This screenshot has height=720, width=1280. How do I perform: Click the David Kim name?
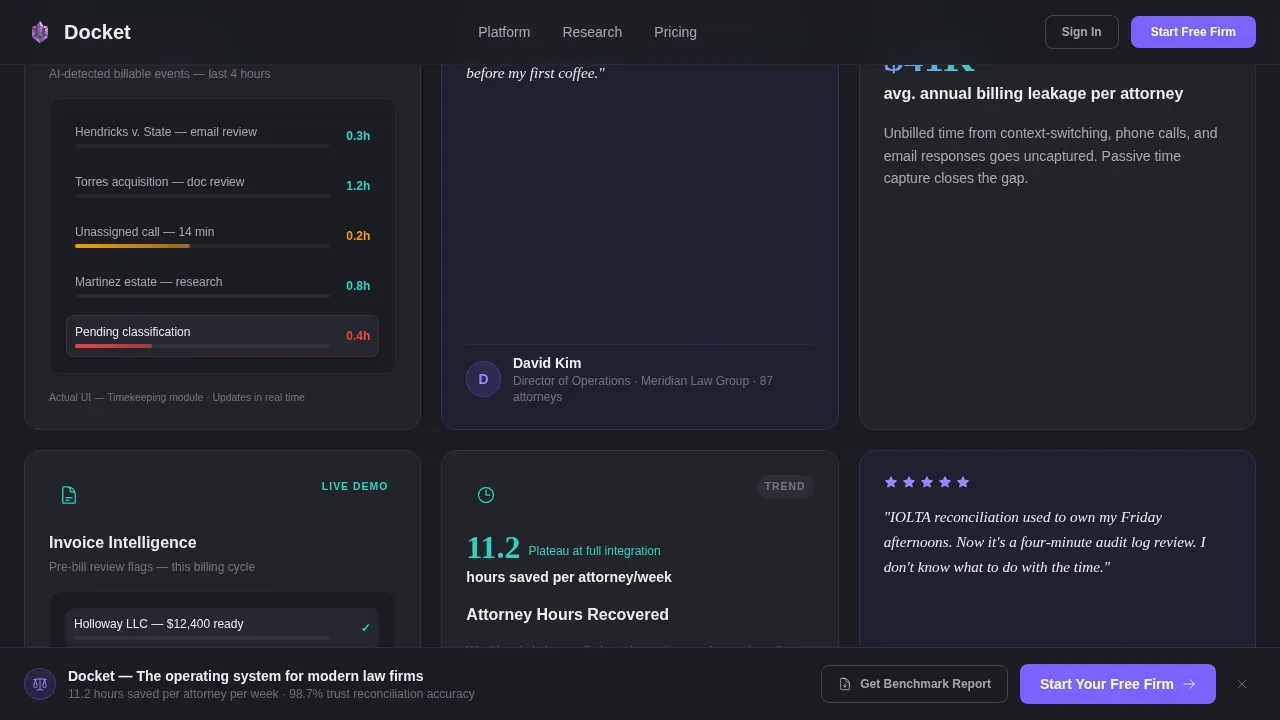[547, 363]
